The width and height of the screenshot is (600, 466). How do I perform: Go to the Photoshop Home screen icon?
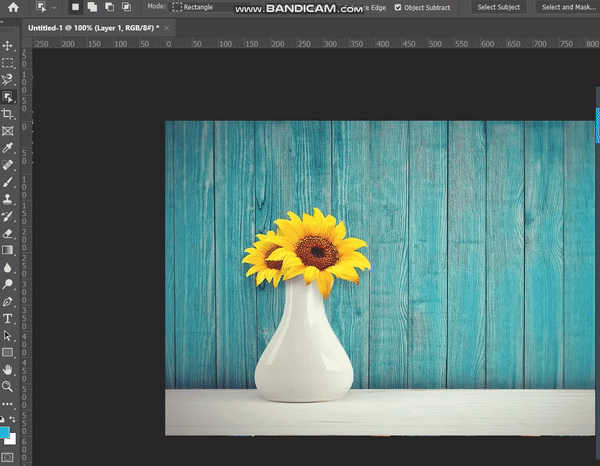[x=13, y=7]
